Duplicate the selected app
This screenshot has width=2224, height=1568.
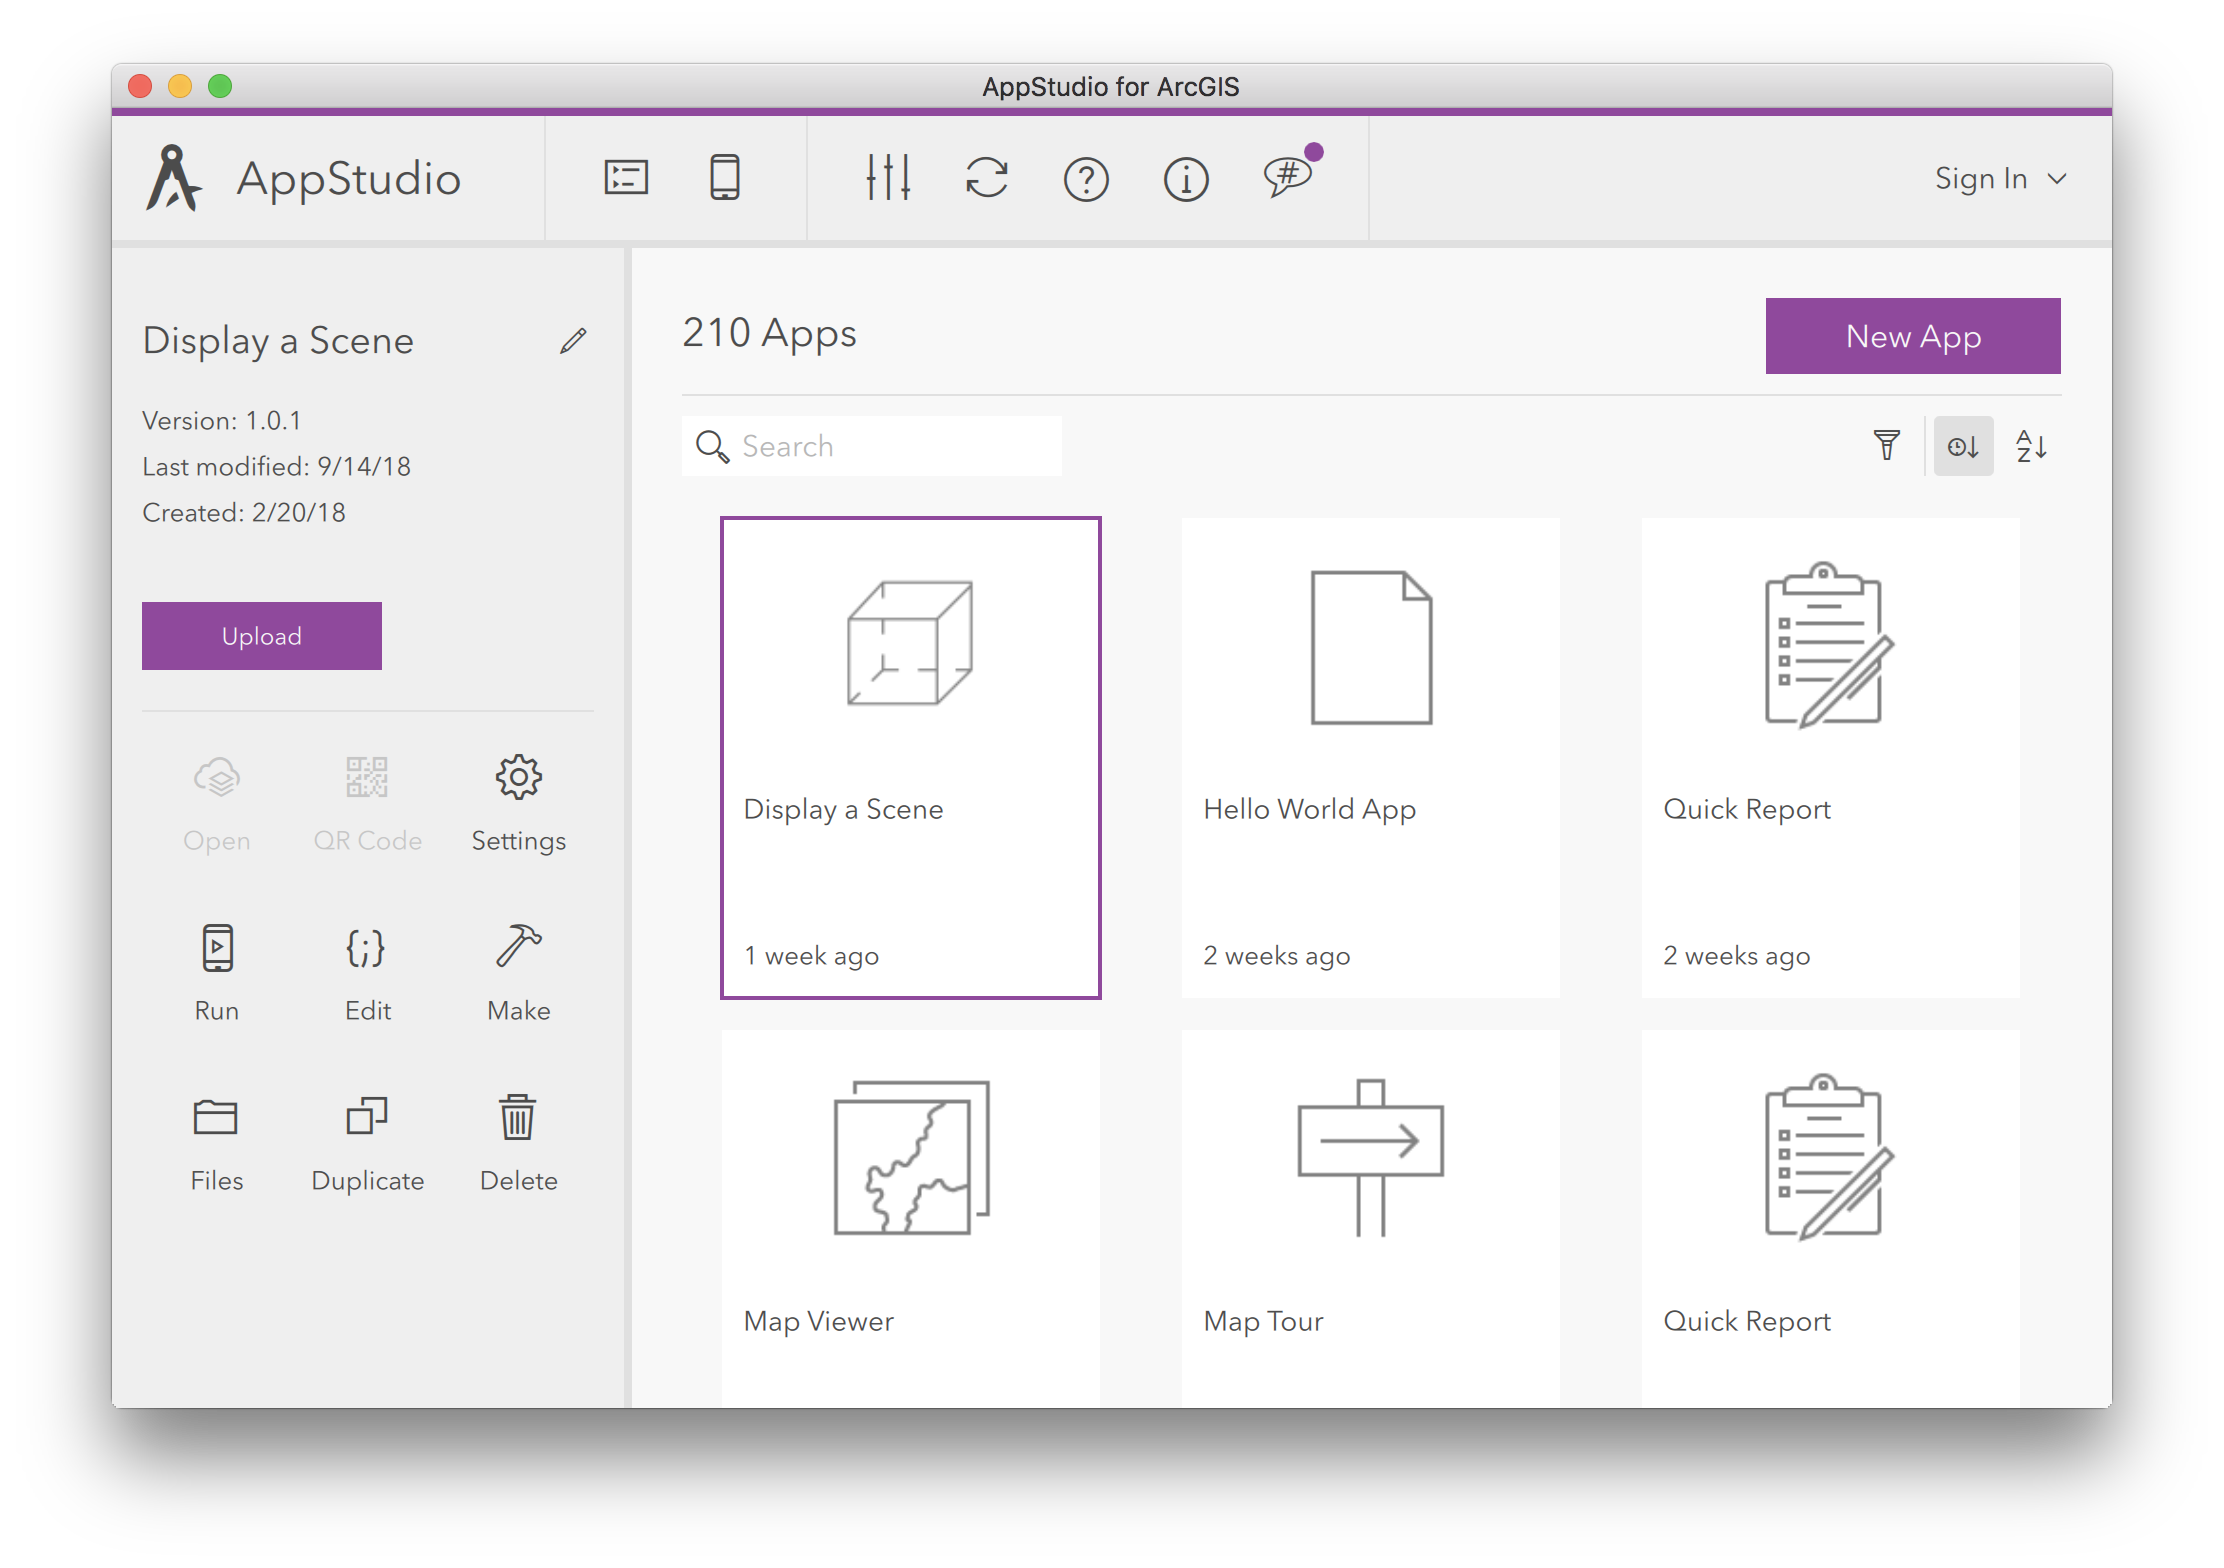click(367, 1117)
